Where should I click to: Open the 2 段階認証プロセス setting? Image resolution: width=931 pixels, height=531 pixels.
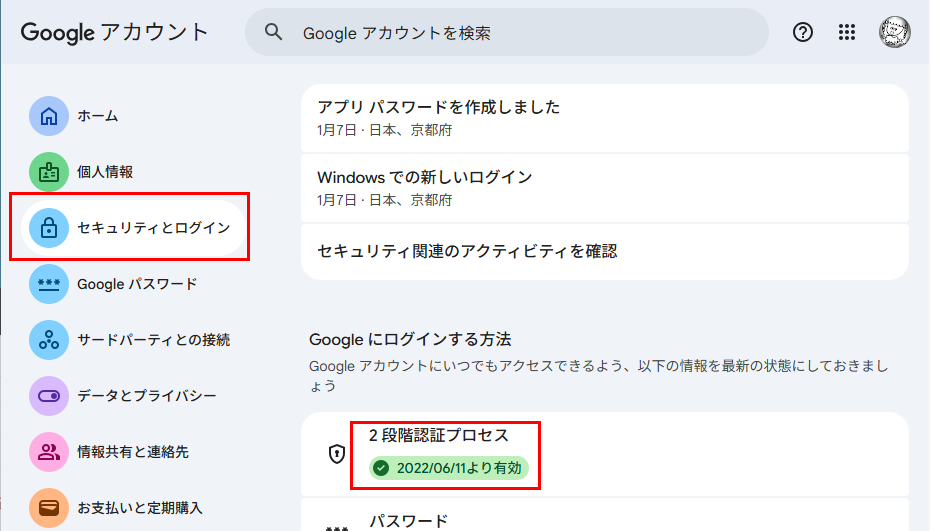point(604,454)
